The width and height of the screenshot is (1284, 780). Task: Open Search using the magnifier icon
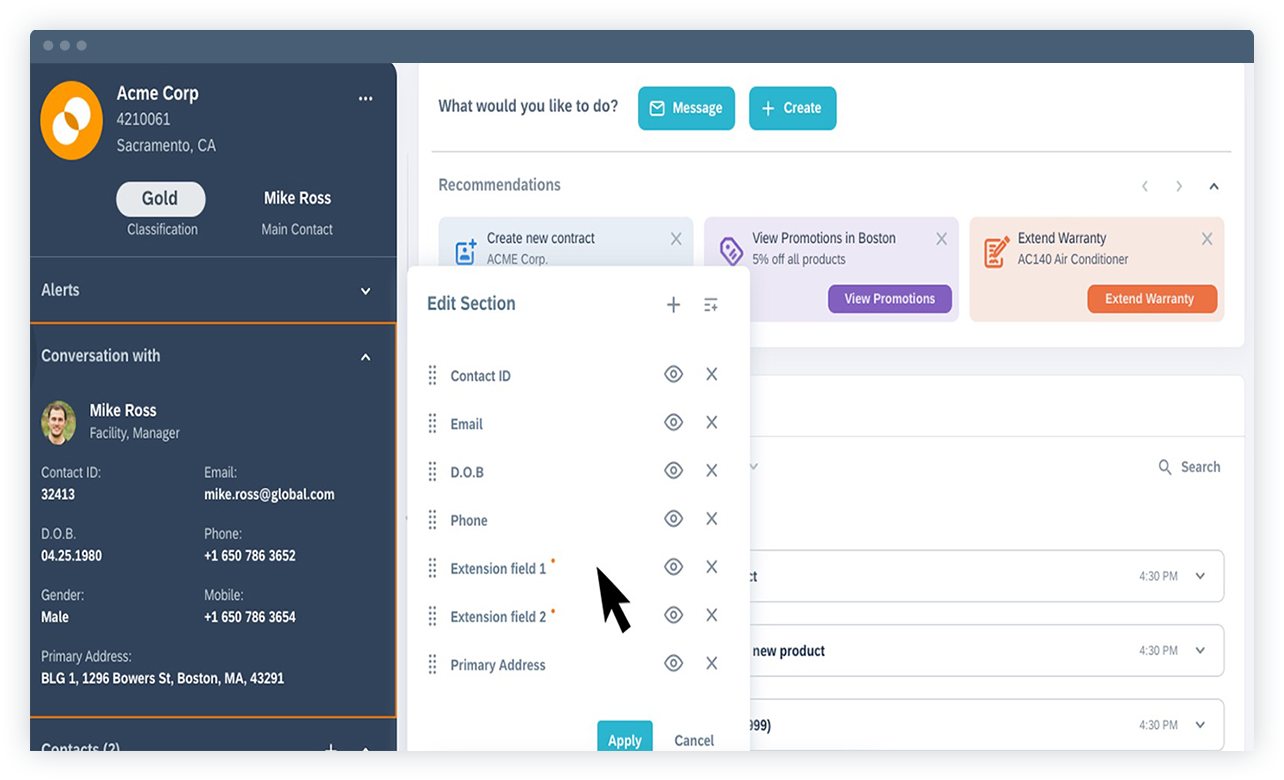[1164, 467]
